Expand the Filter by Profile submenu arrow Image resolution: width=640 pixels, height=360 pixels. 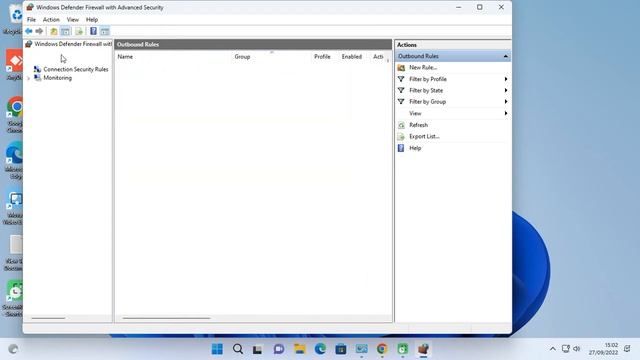(506, 79)
